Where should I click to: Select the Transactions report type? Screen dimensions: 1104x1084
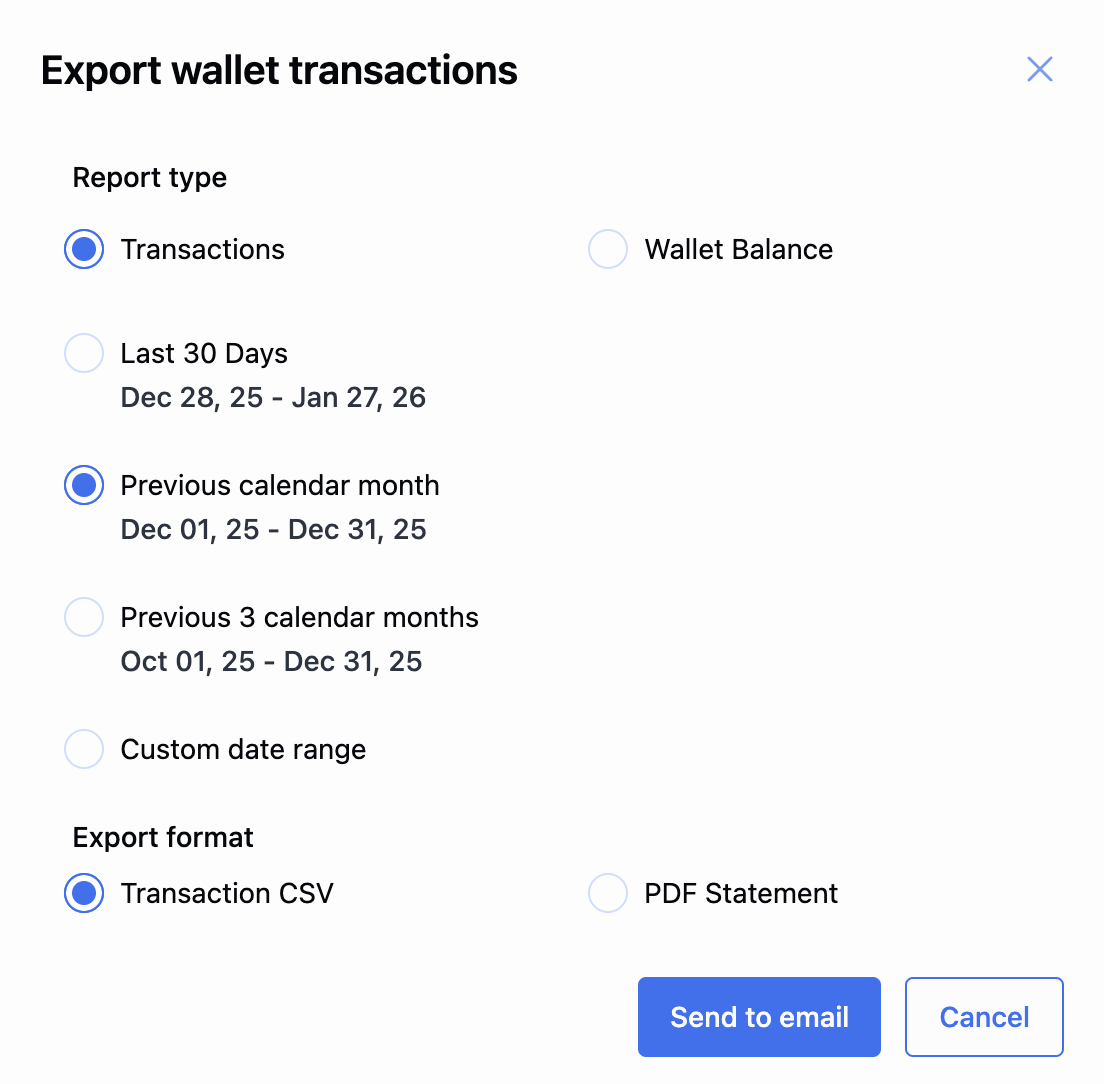84,249
